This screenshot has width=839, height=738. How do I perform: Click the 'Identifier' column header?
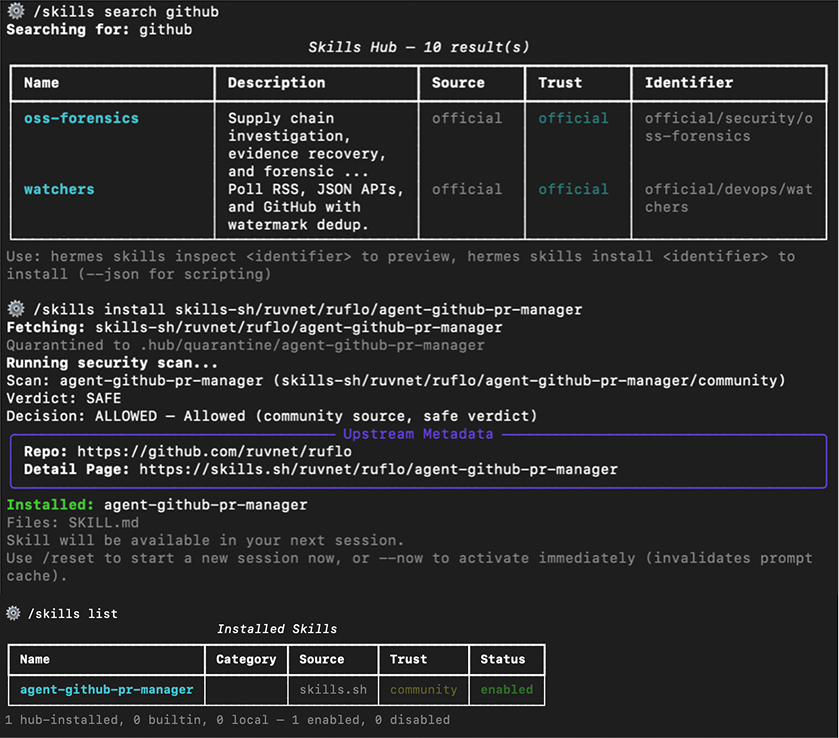tap(689, 83)
